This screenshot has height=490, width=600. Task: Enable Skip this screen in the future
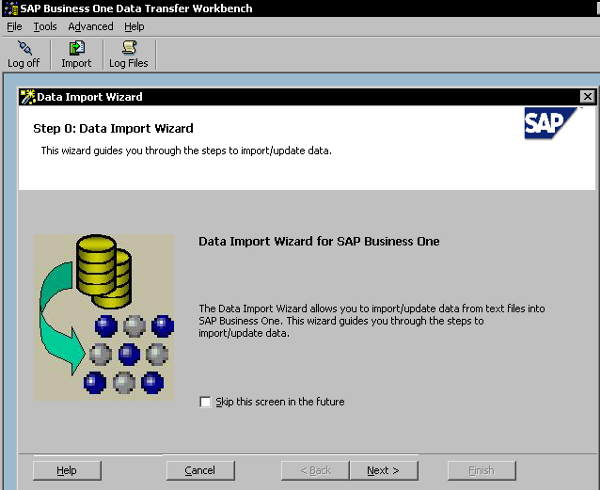[x=205, y=402]
